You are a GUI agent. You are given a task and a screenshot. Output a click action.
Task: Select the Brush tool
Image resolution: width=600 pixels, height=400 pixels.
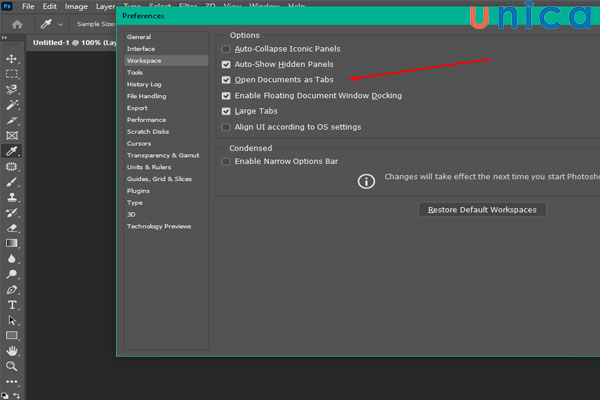pos(11,182)
